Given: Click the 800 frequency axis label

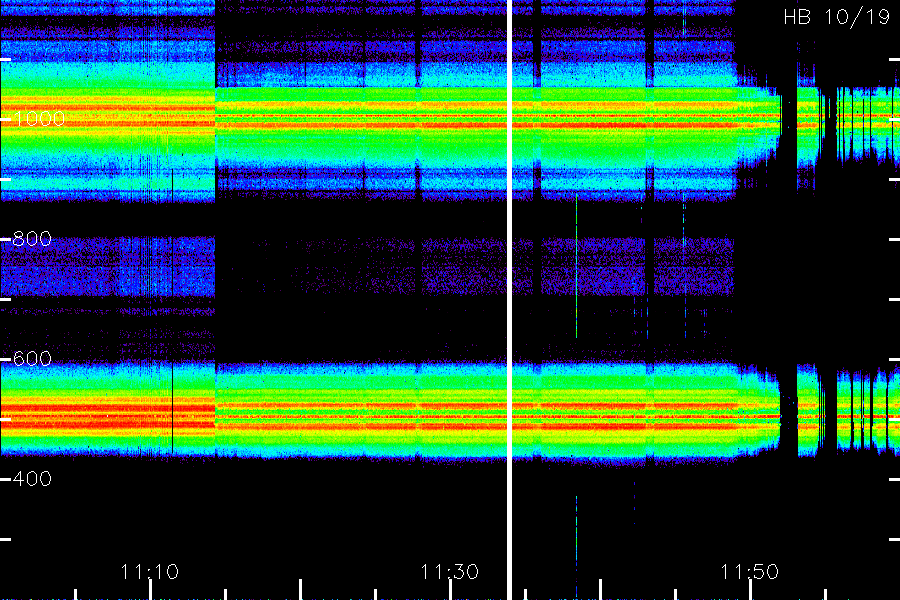Looking at the screenshot, I should pos(32,239).
